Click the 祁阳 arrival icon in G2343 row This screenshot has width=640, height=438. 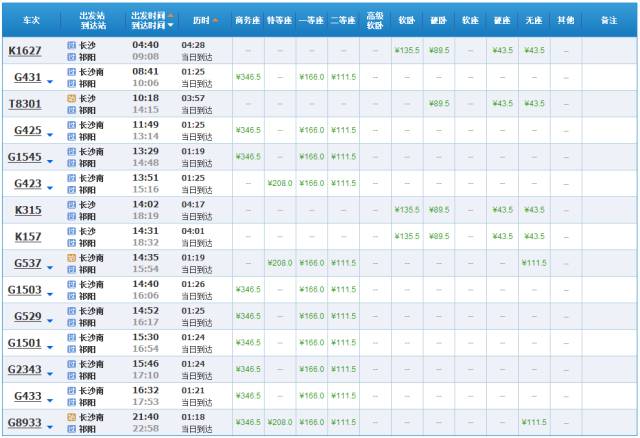click(x=71, y=375)
